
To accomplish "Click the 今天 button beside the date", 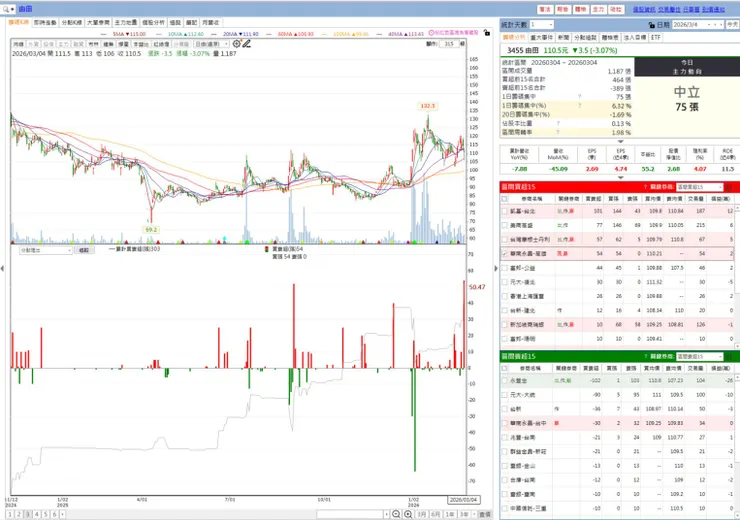I will [x=732, y=25].
